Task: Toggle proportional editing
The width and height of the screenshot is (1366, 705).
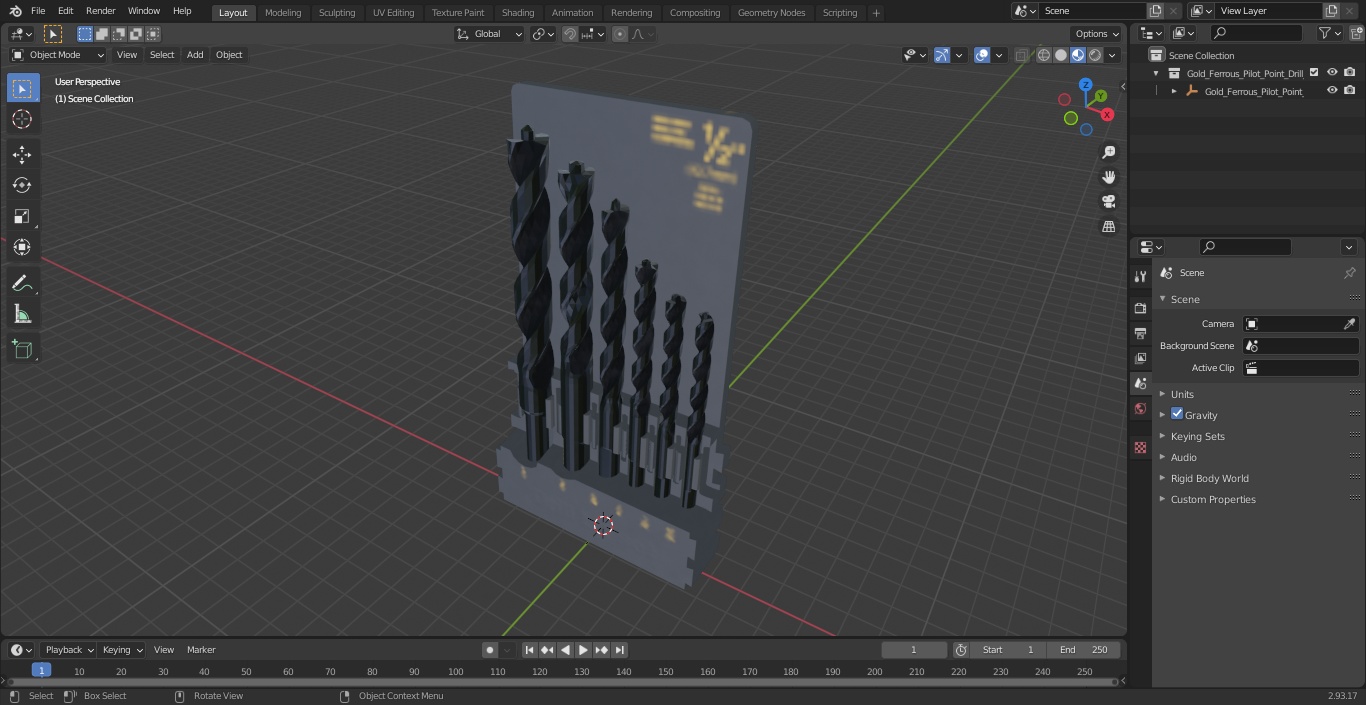Action: [x=620, y=34]
